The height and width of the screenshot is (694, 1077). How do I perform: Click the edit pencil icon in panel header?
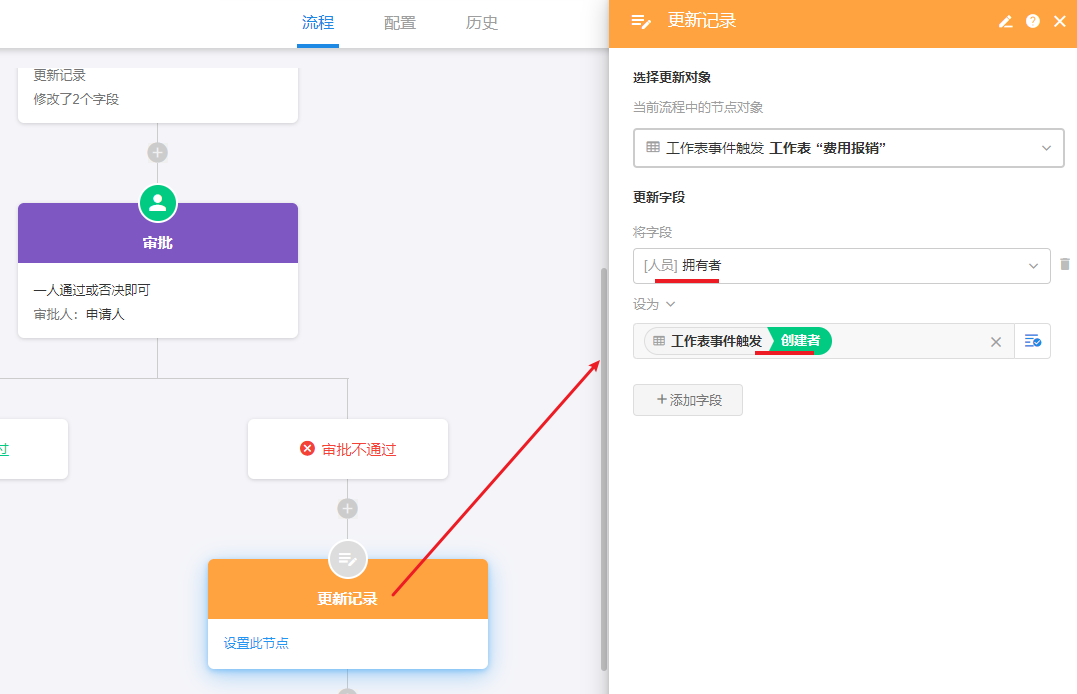[x=1005, y=21]
